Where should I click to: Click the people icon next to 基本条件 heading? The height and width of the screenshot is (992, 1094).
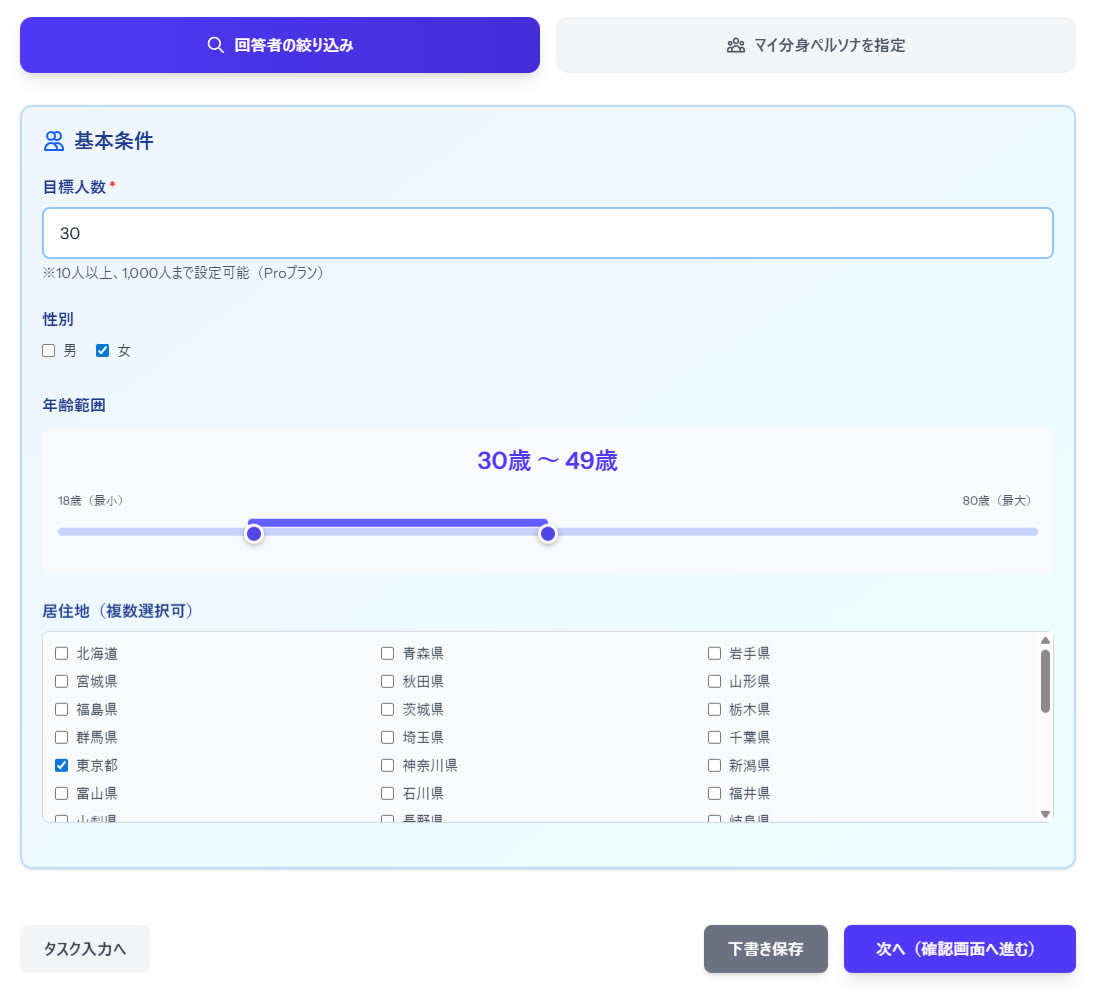click(52, 140)
